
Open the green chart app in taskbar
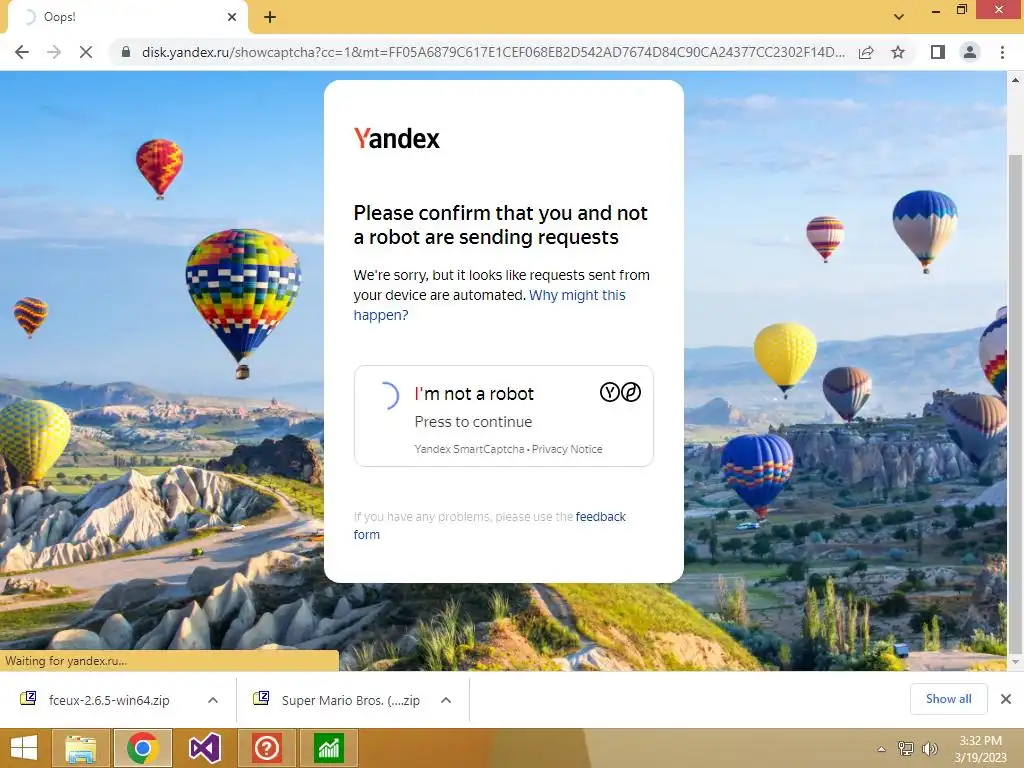point(328,748)
